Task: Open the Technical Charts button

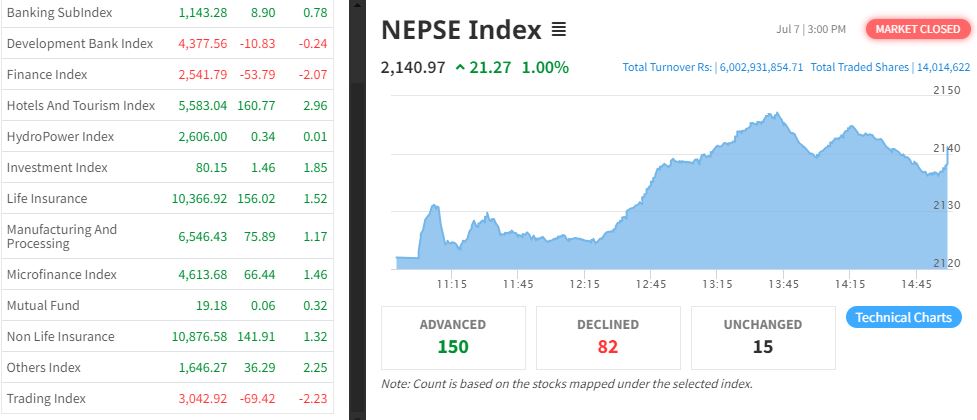Action: [x=903, y=317]
